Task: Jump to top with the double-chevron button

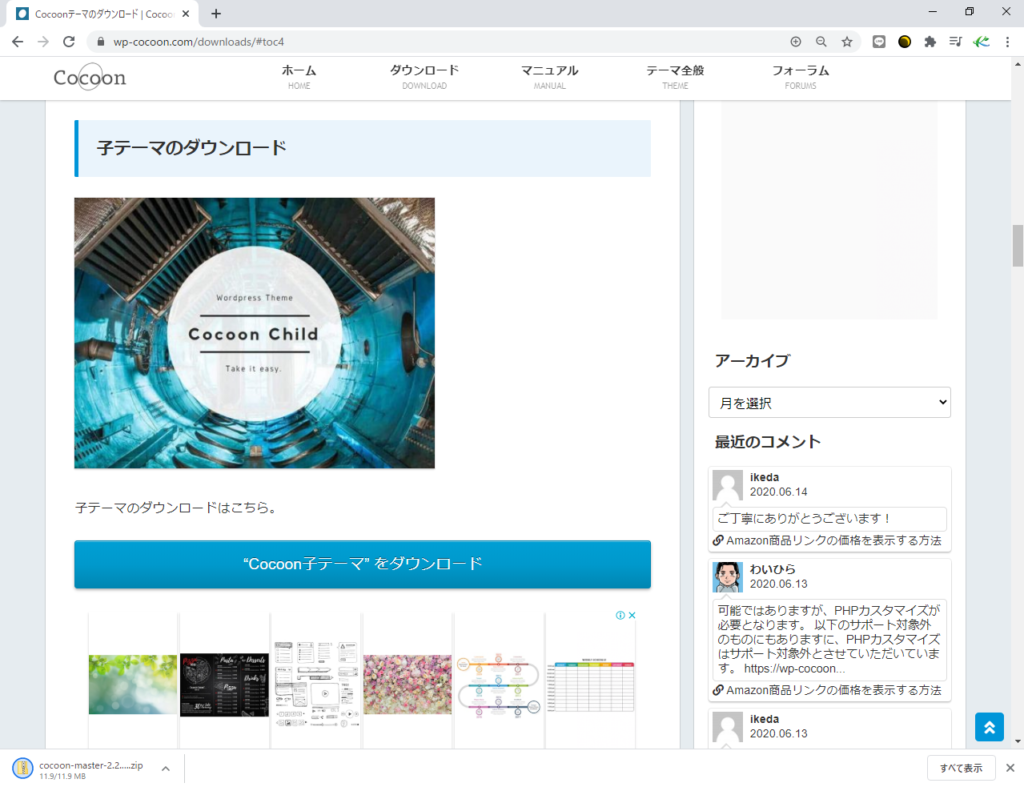Action: click(x=989, y=727)
